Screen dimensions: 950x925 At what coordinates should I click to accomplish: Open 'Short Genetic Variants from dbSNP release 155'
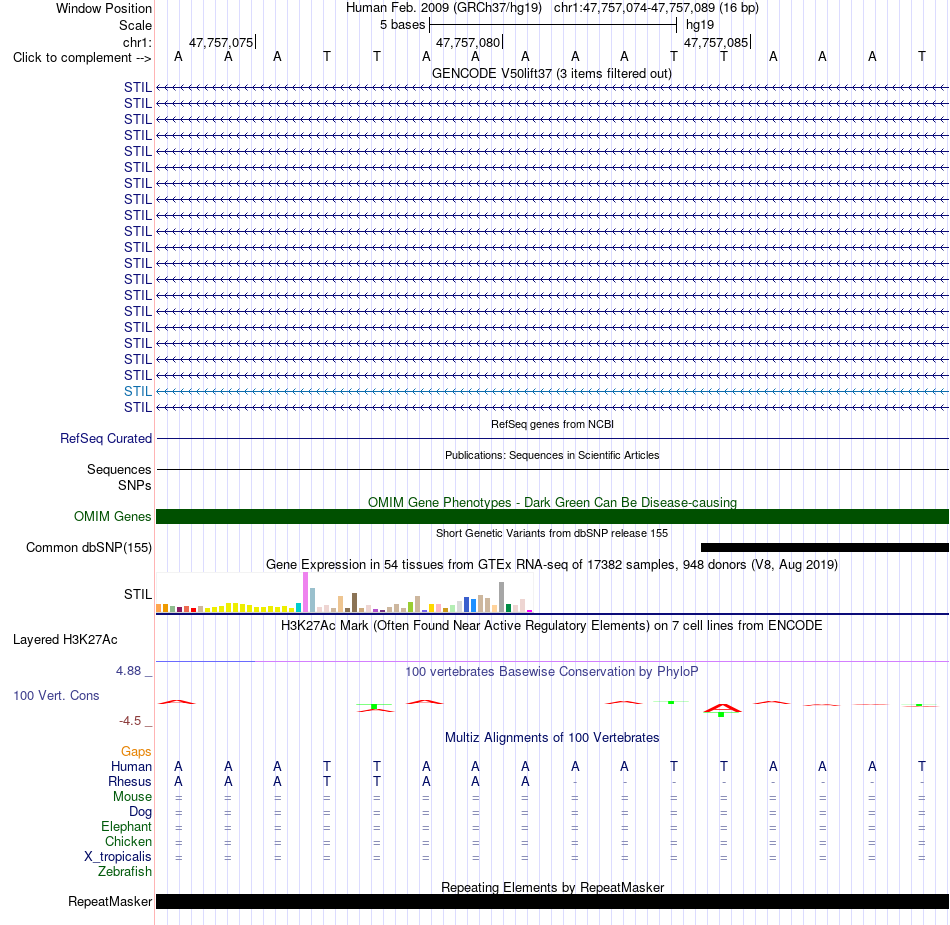coord(552,533)
